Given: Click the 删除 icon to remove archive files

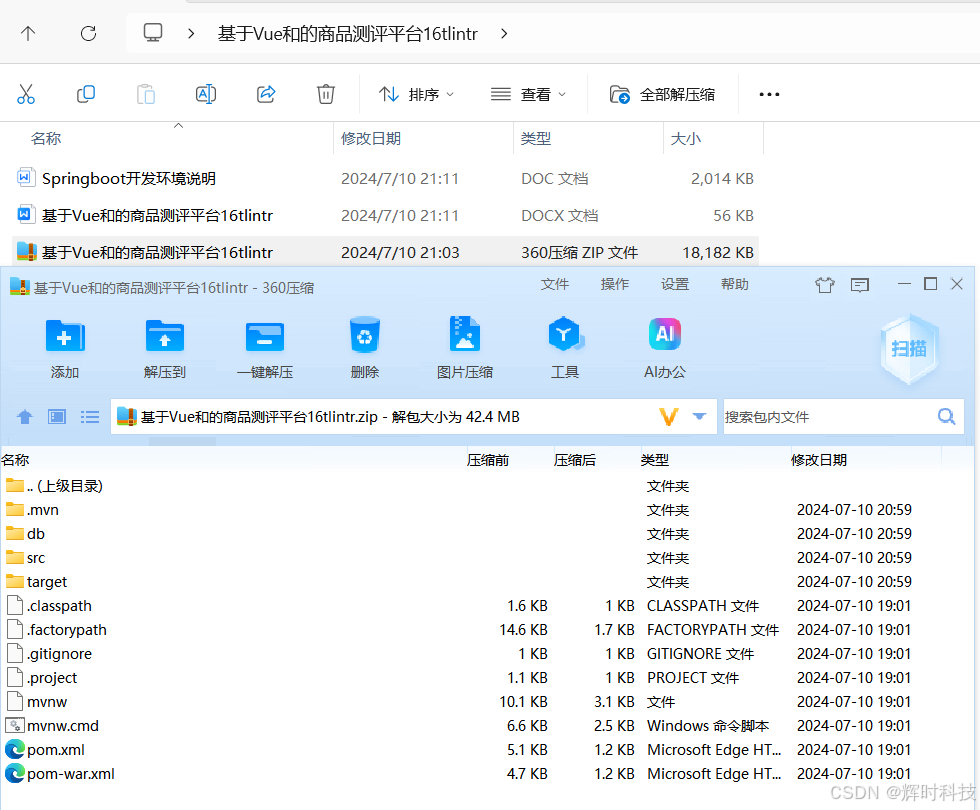Looking at the screenshot, I should point(364,345).
